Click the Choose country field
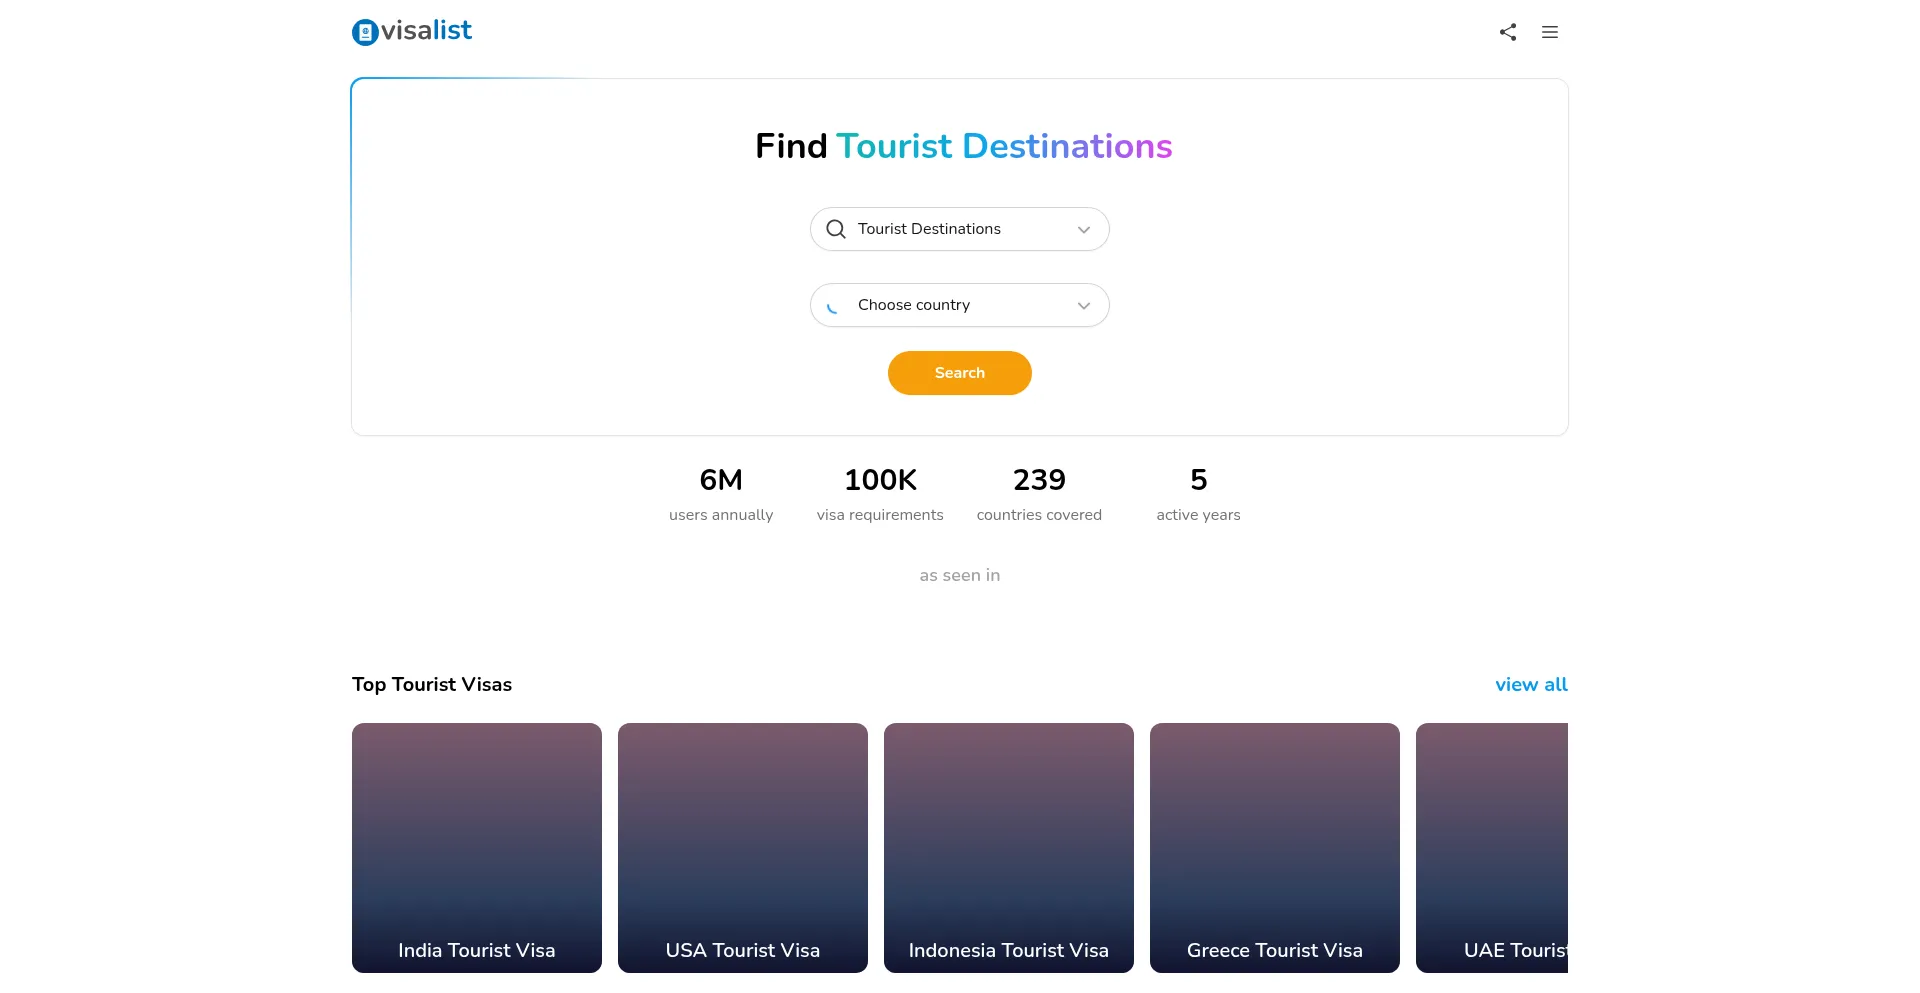This screenshot has width=1920, height=993. click(950, 305)
